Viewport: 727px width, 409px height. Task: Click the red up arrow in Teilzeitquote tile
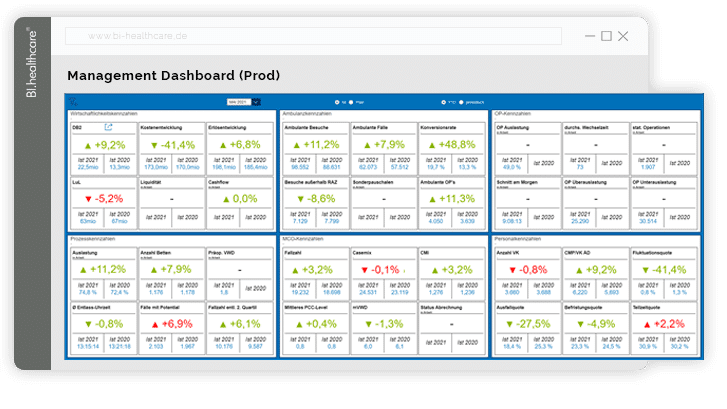pyautogui.click(x=643, y=324)
